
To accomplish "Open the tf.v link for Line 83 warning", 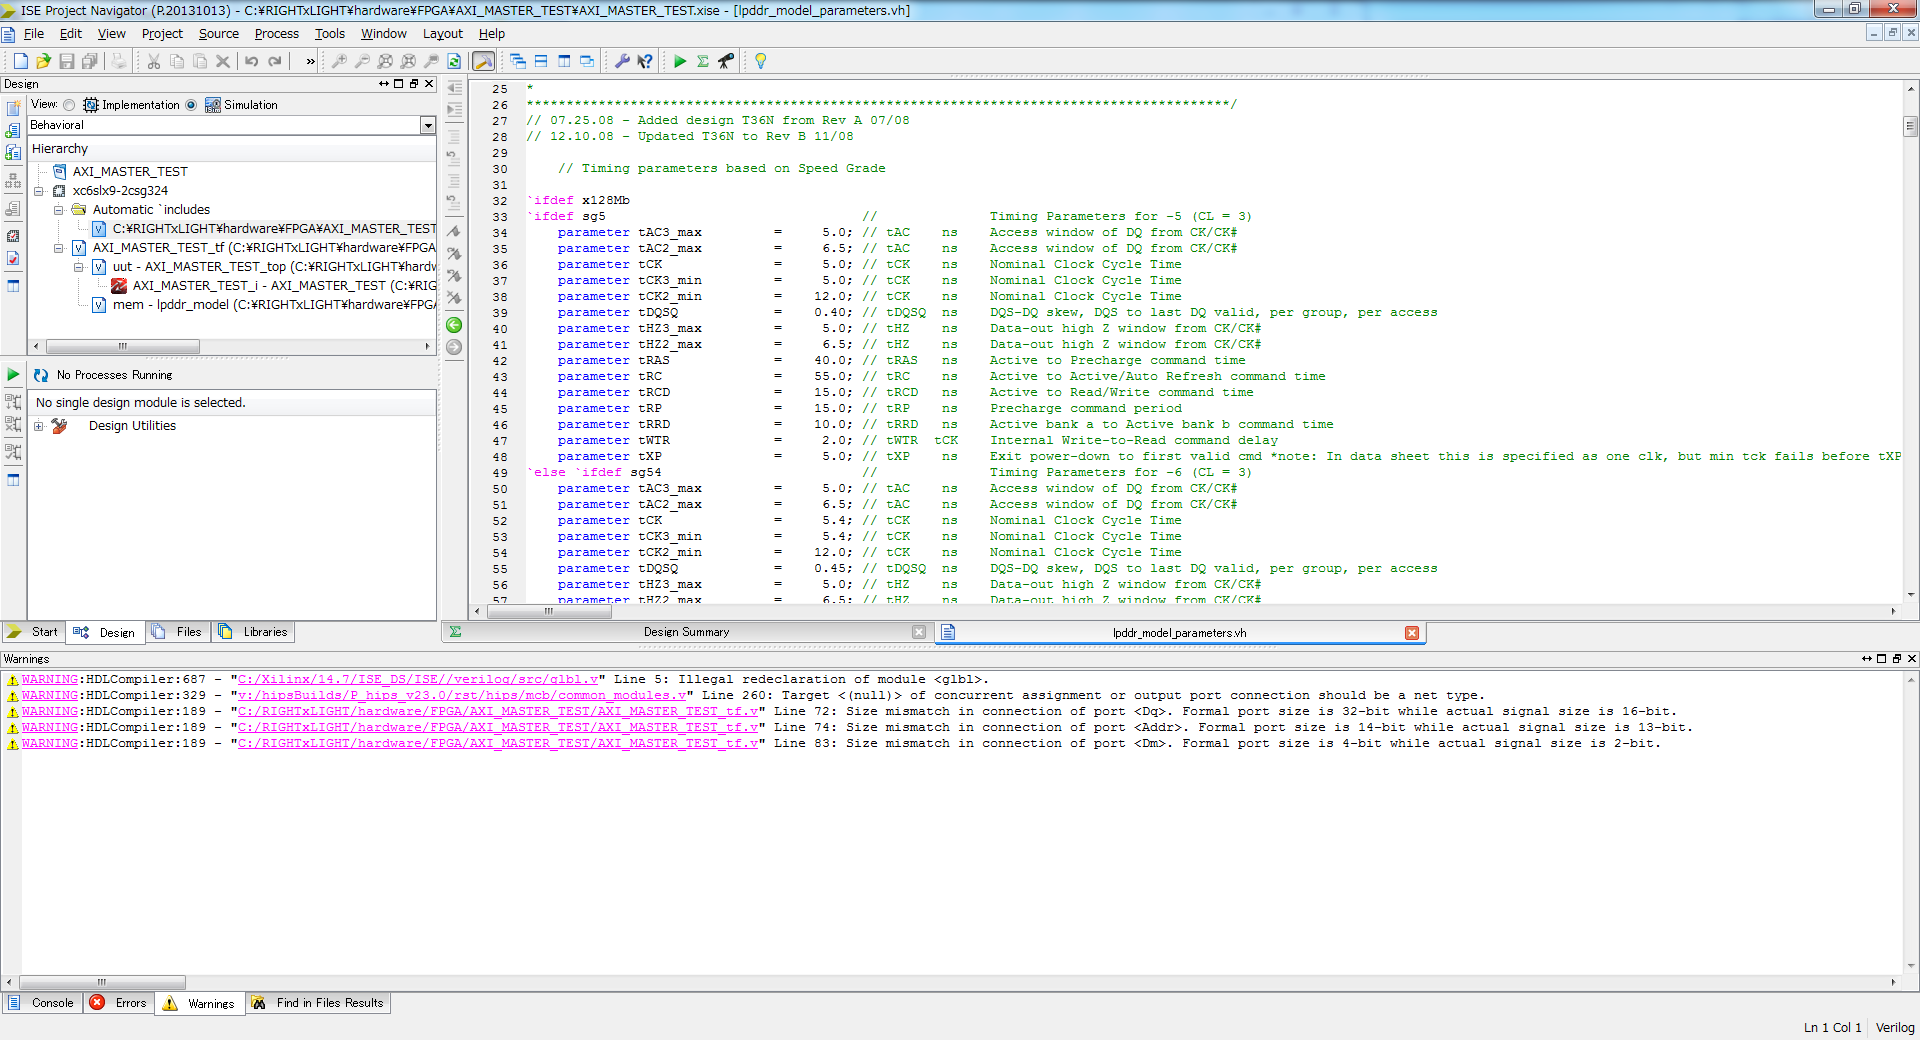I will coord(498,744).
